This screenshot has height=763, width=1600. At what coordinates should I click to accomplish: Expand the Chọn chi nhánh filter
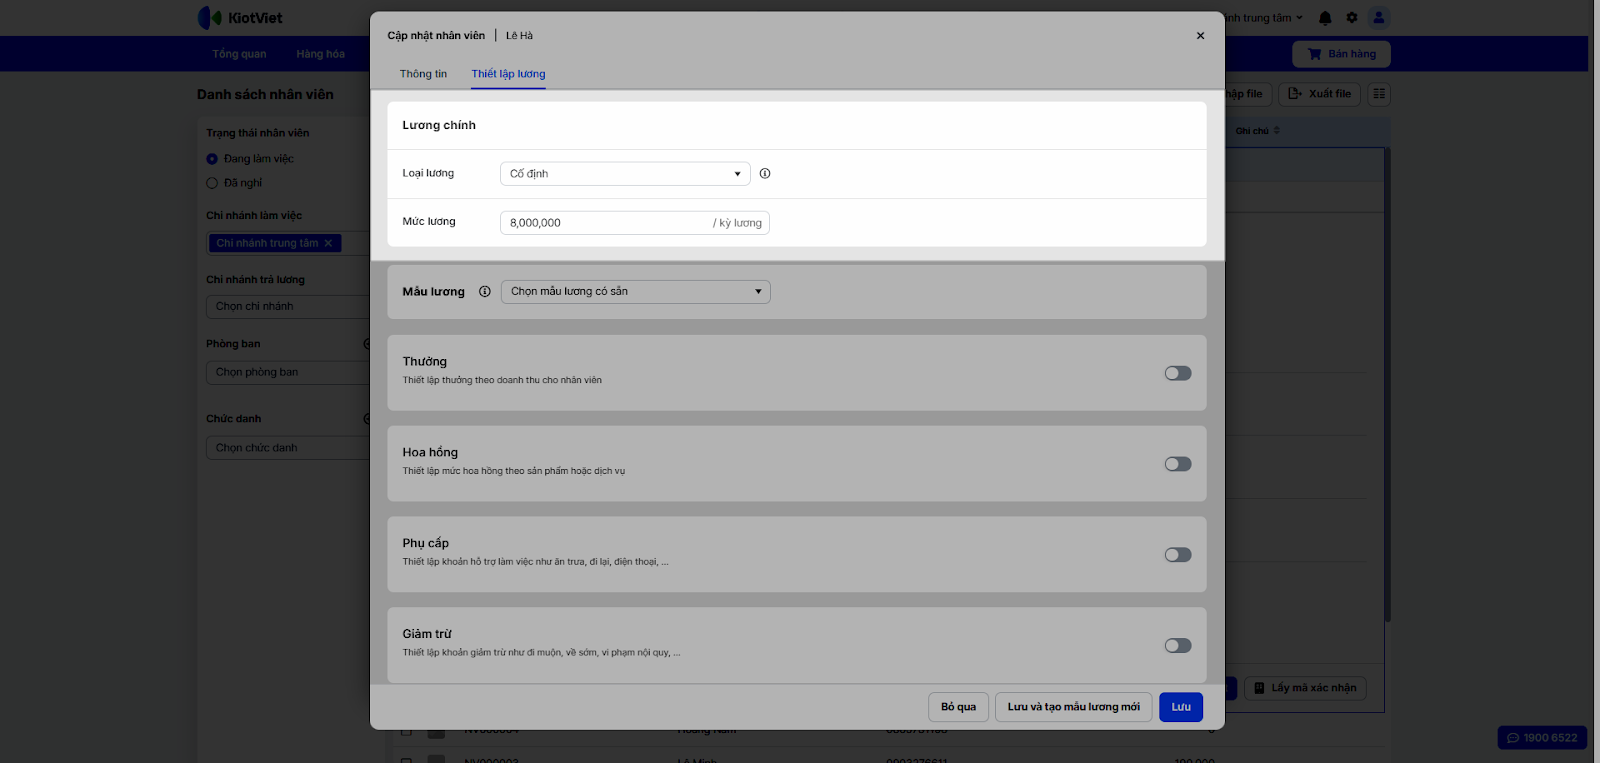(x=288, y=307)
